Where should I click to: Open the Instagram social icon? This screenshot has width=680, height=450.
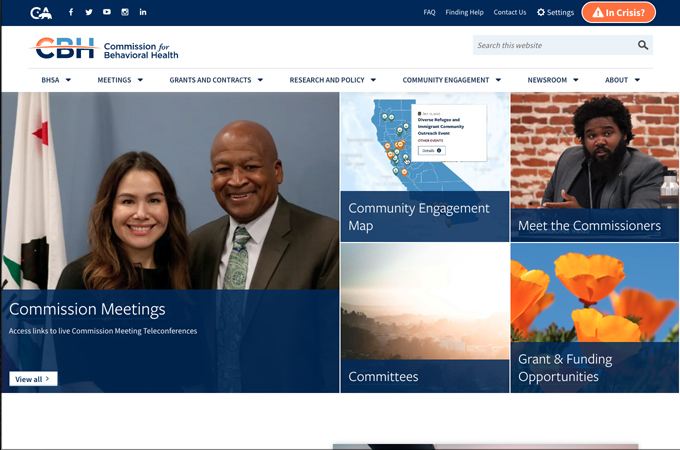coord(125,12)
